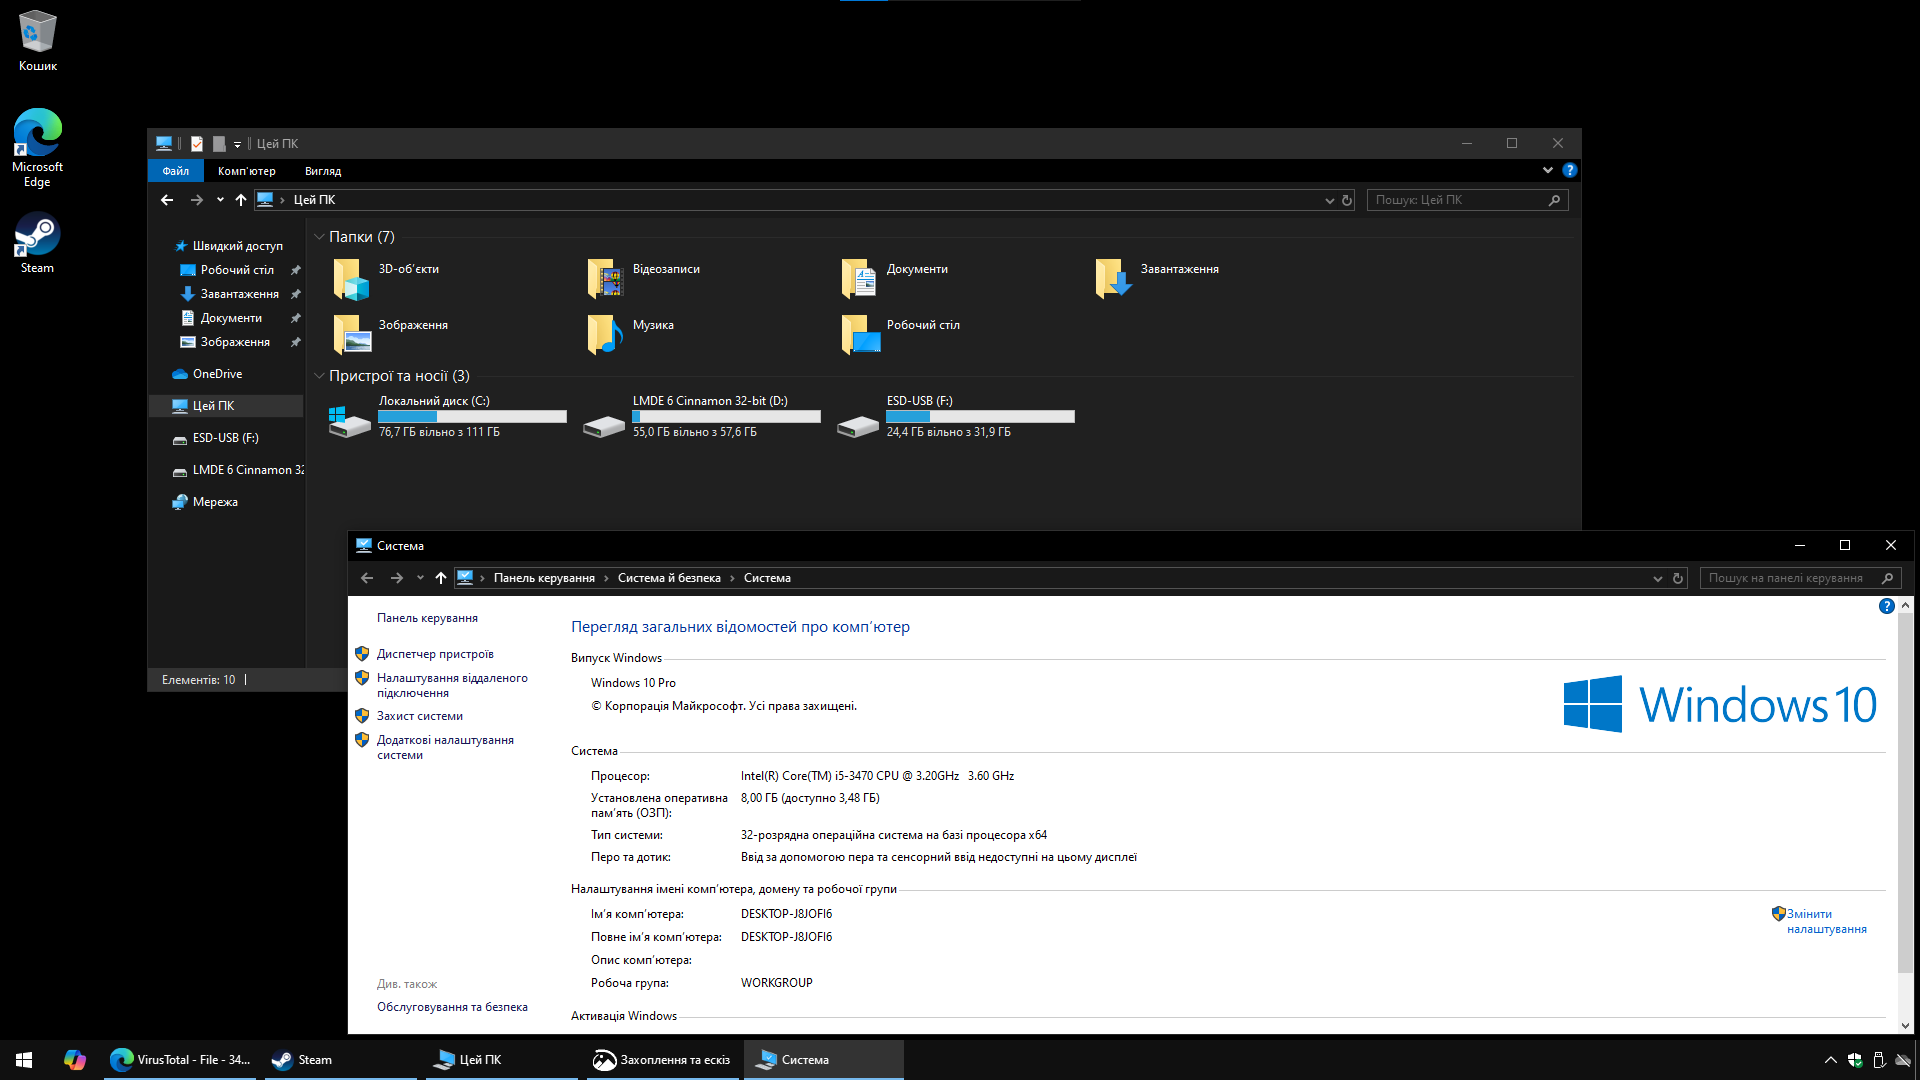This screenshot has height=1080, width=1920.
Task: Open Security and Maintenance link
Action: coord(452,1007)
